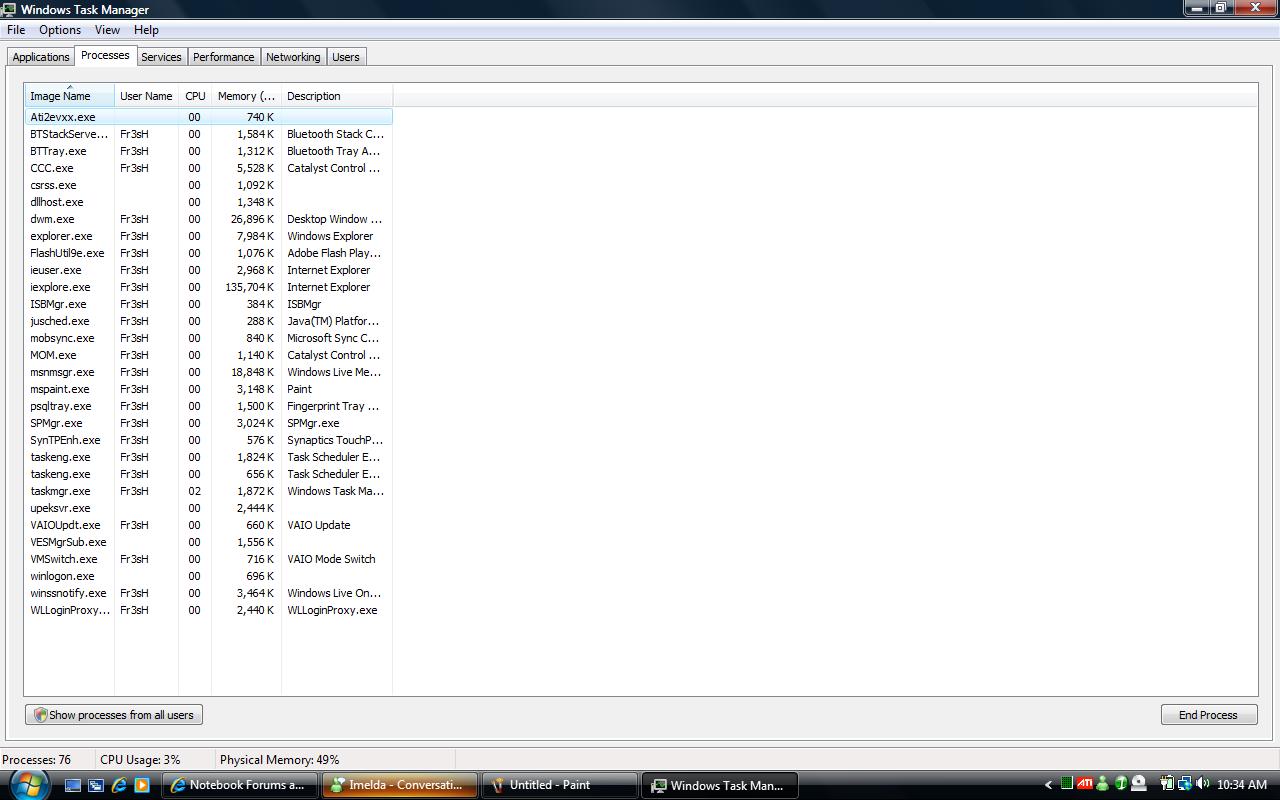Select the taskmgr.exe process
The width and height of the screenshot is (1280, 800).
point(208,491)
